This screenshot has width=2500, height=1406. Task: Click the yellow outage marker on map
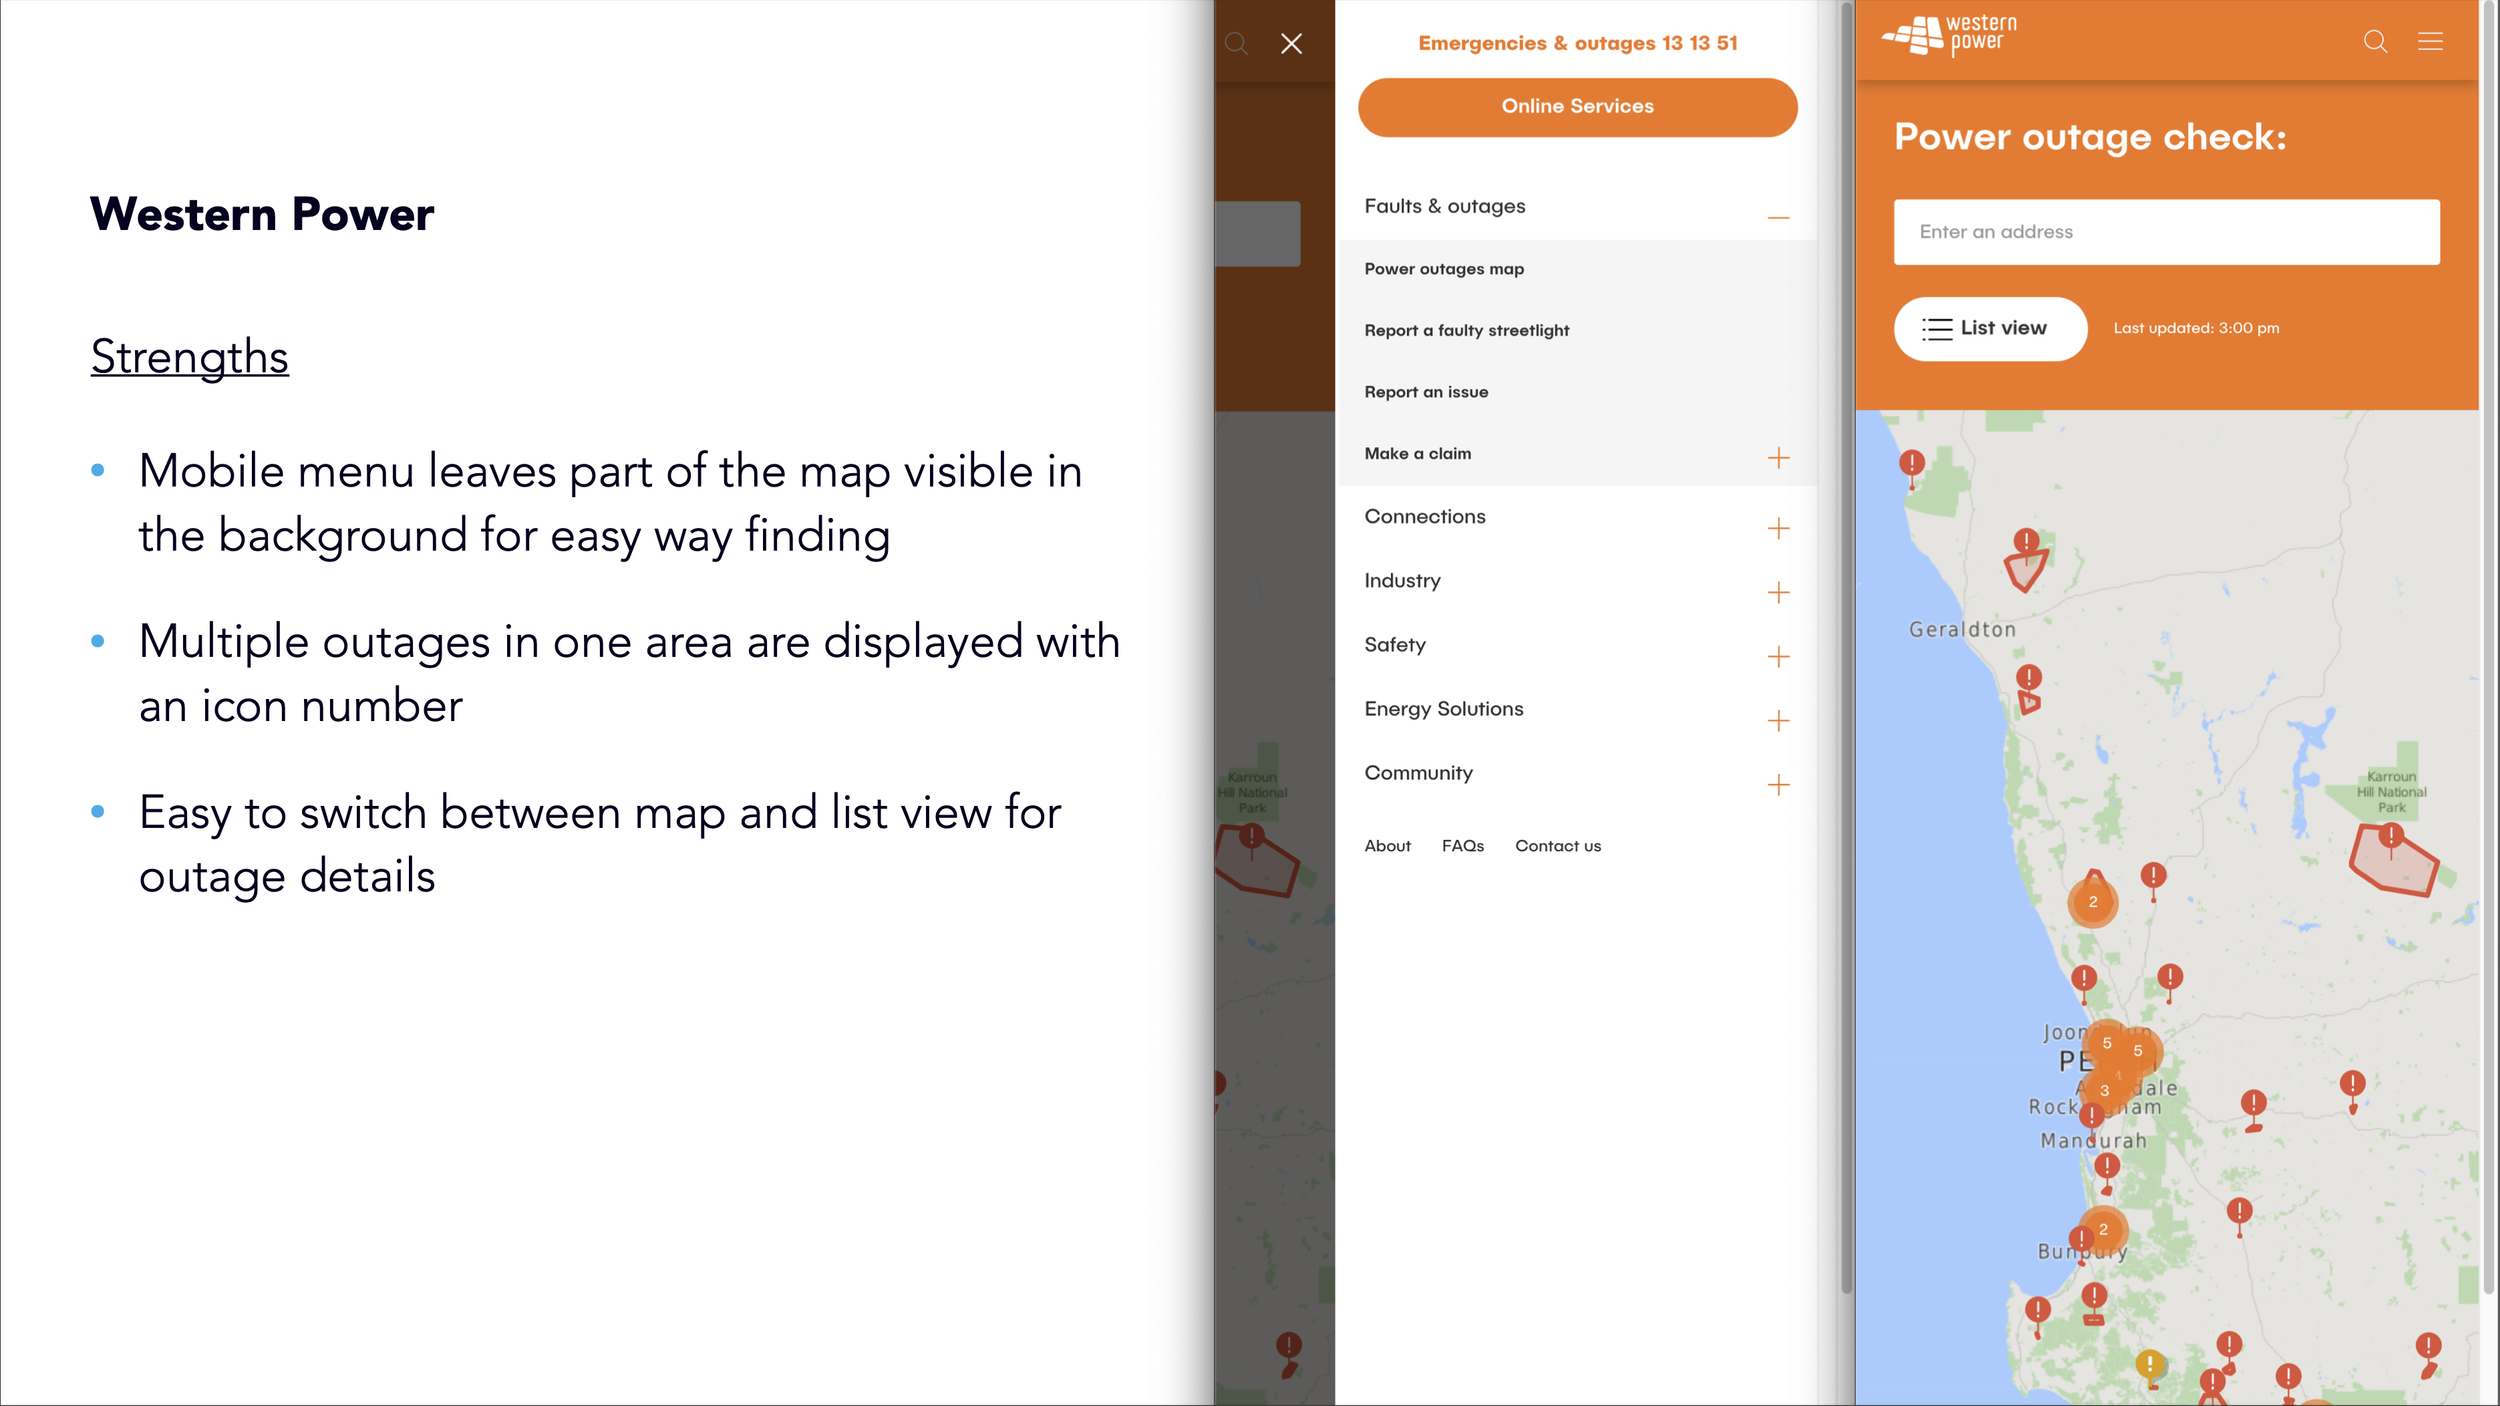coord(2149,1364)
